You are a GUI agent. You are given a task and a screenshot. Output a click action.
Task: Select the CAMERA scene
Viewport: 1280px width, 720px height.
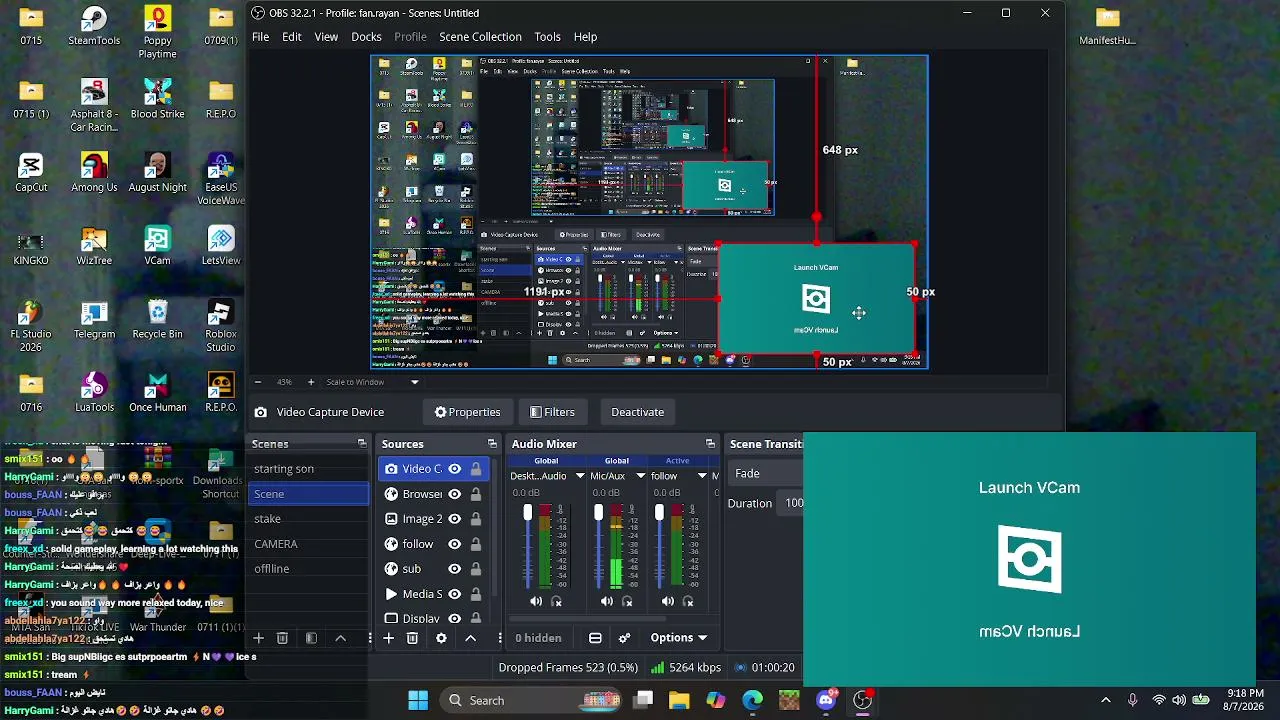(309, 544)
